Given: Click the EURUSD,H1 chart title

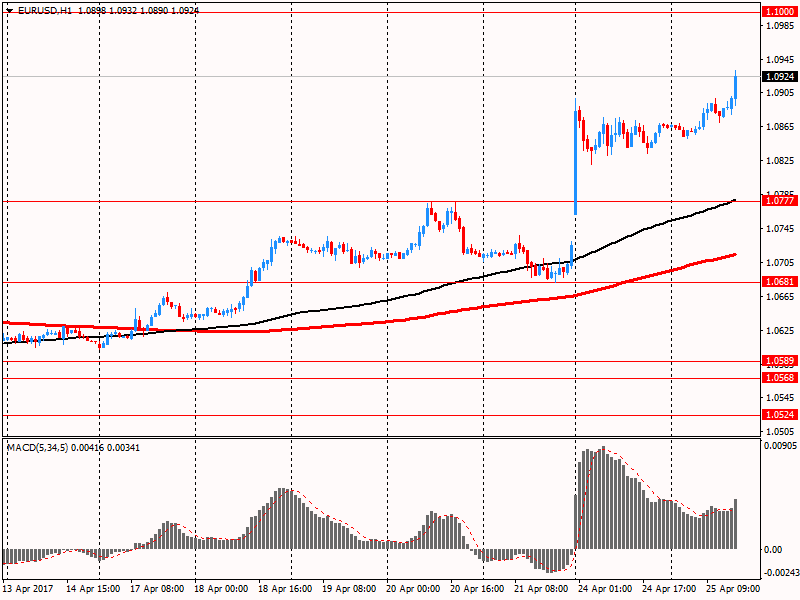Looking at the screenshot, I should (45, 10).
